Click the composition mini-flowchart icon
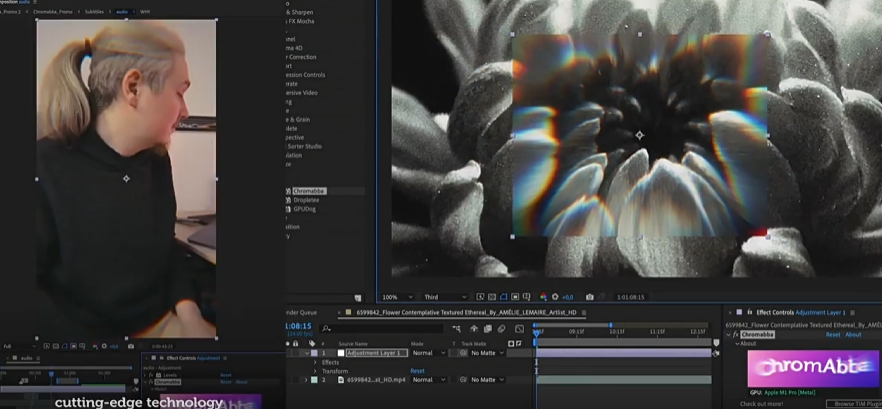 [x=456, y=328]
